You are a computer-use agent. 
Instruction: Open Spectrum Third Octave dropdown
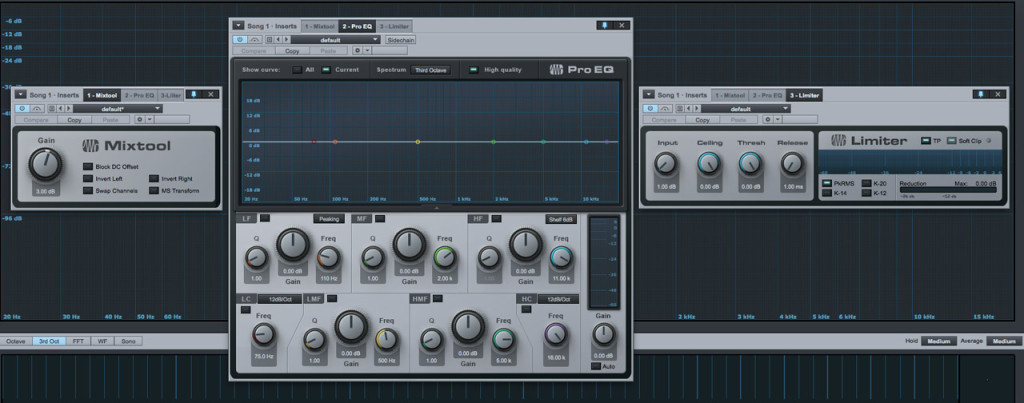point(430,70)
